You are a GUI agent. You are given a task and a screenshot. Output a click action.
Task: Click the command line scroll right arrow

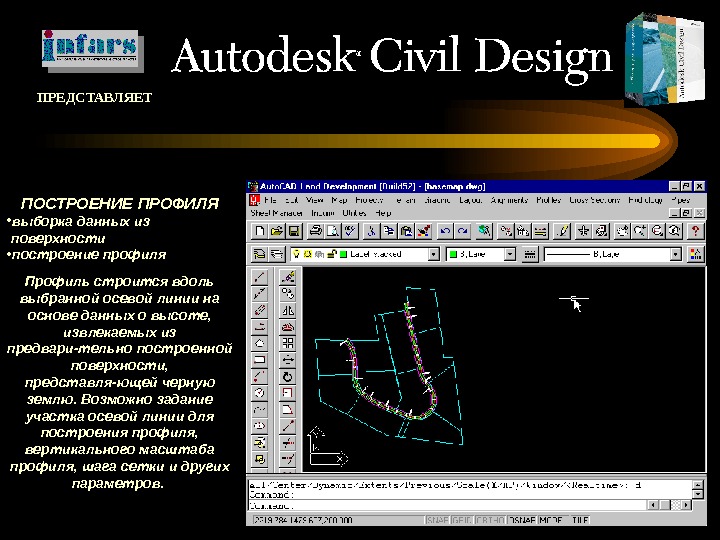(686, 505)
